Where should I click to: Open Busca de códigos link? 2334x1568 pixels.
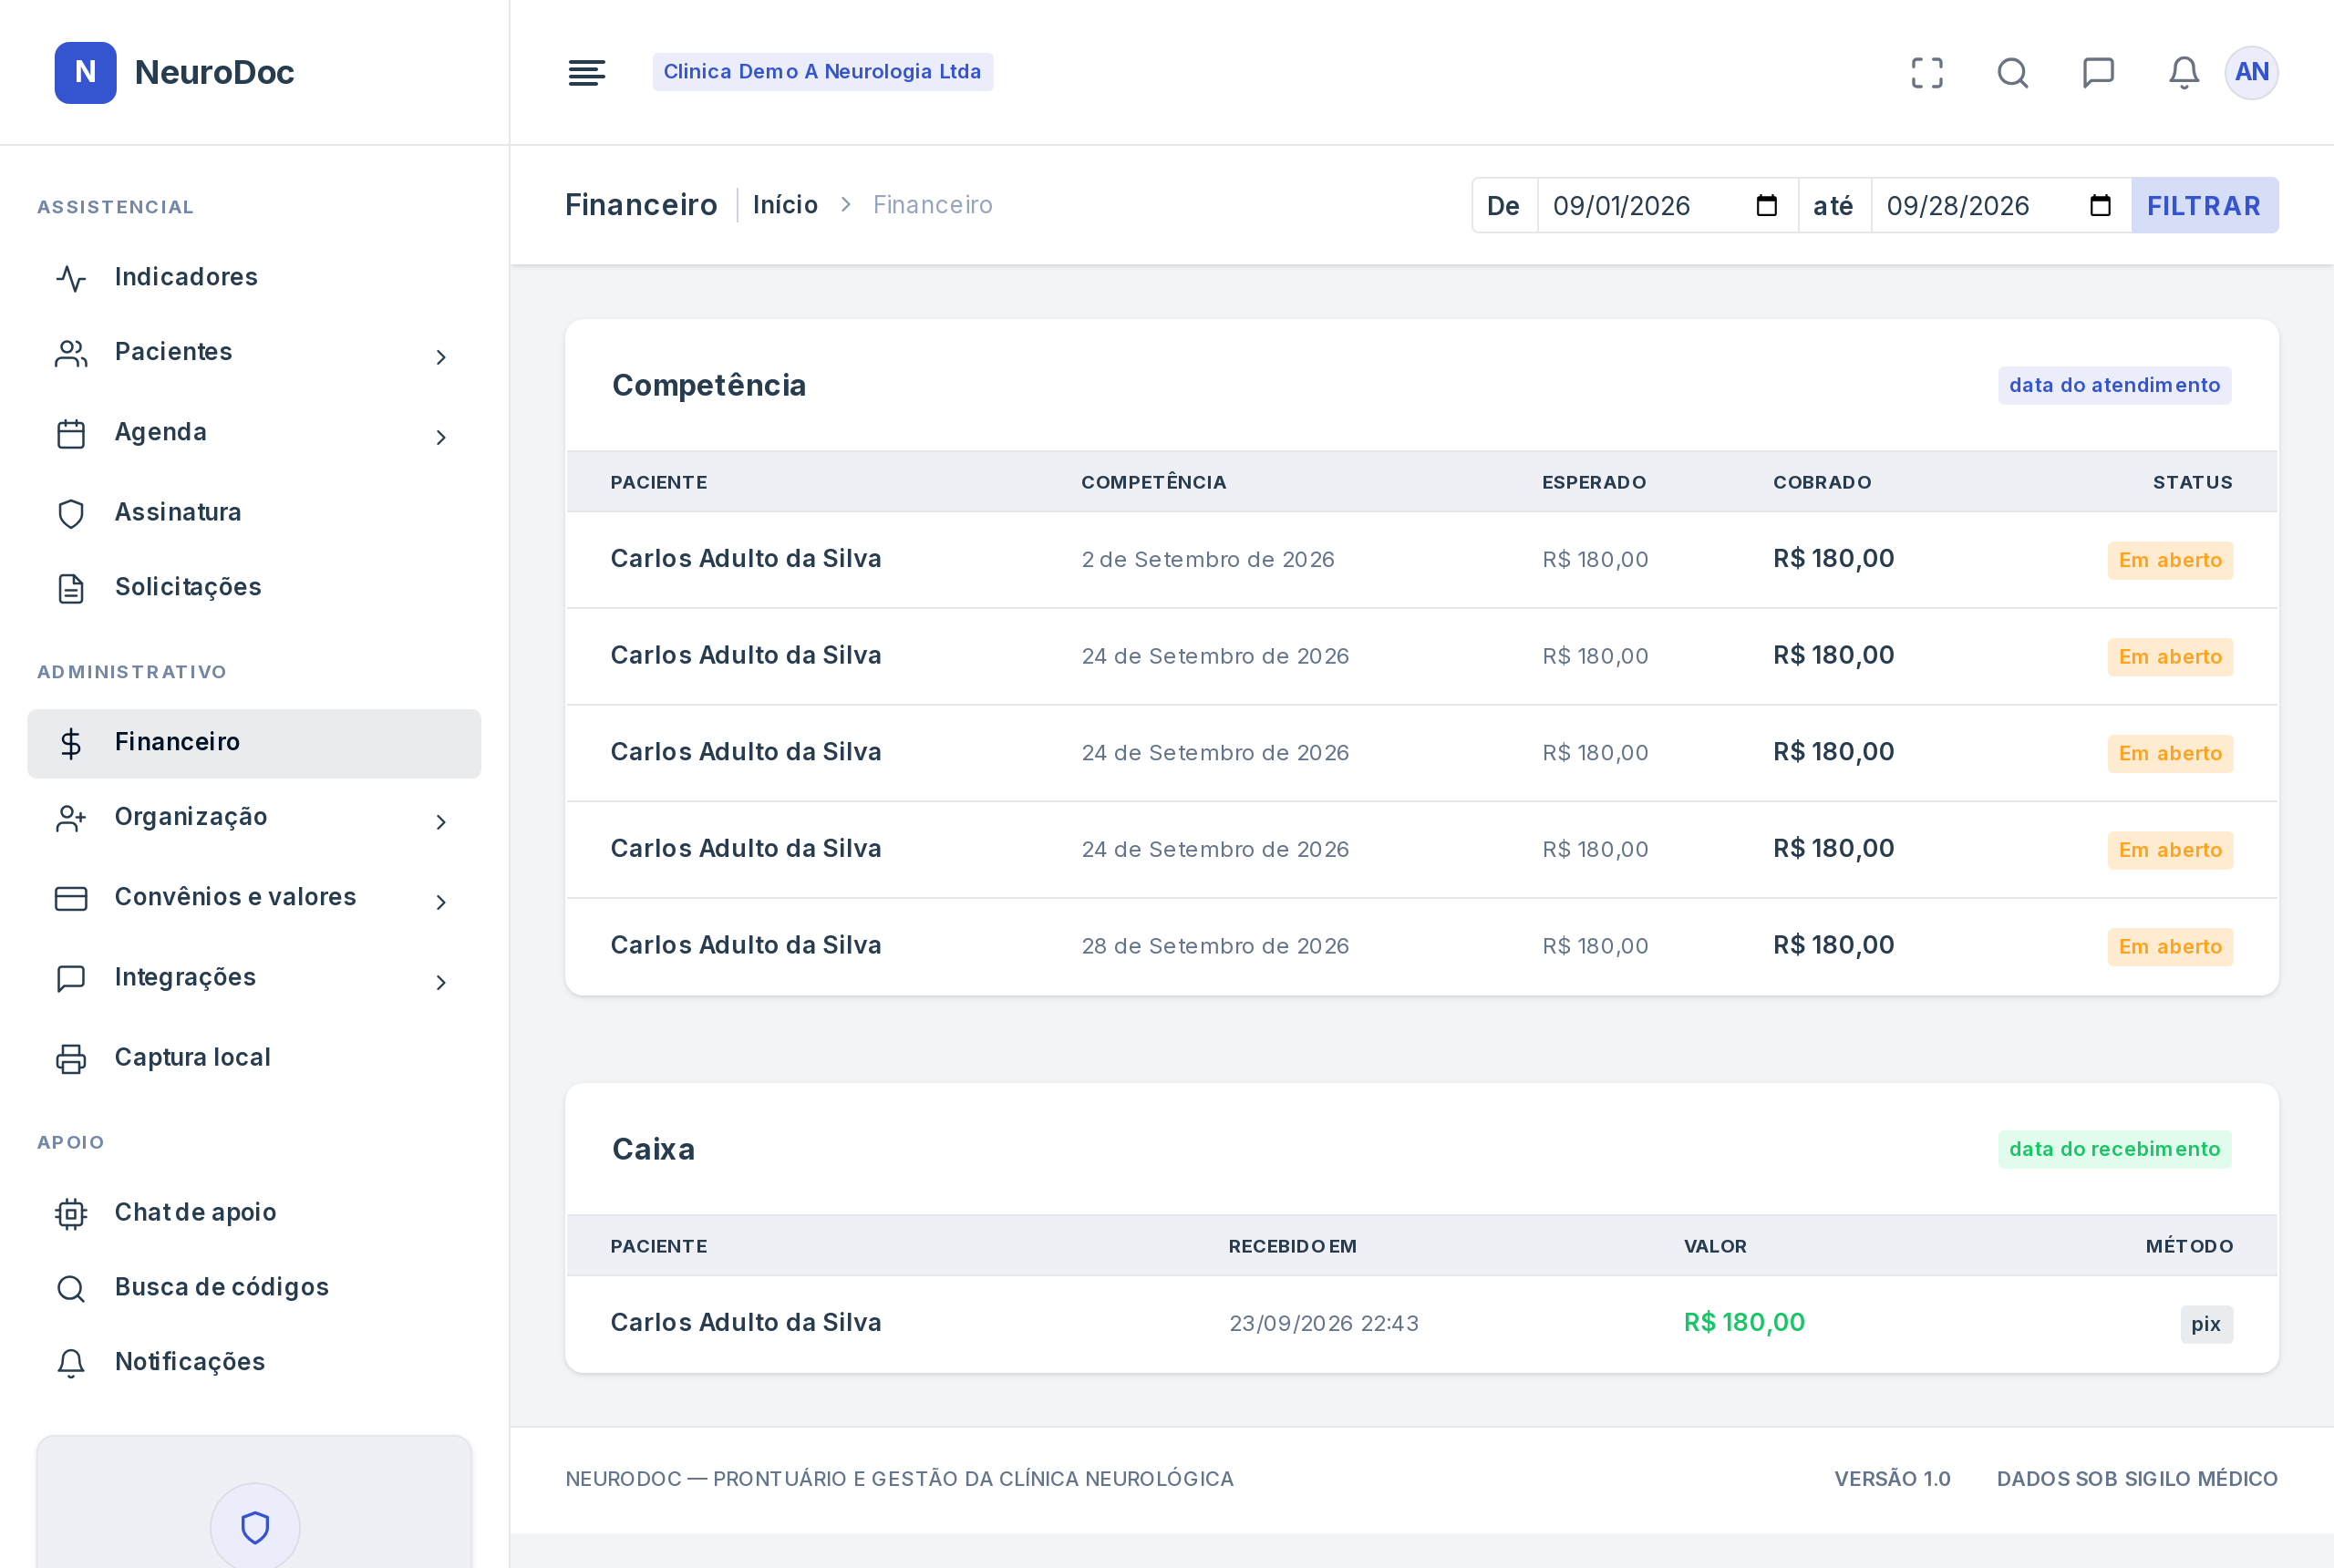pos(254,1287)
